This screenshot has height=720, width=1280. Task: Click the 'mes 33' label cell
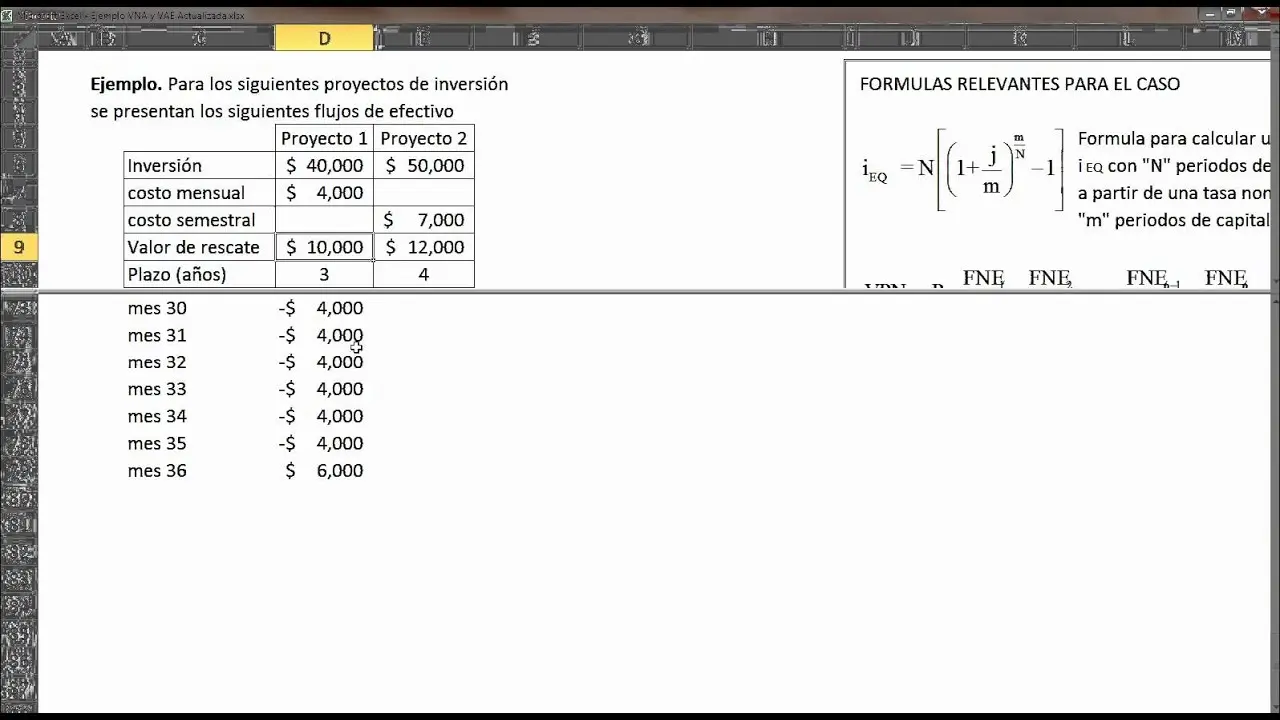[x=157, y=389]
